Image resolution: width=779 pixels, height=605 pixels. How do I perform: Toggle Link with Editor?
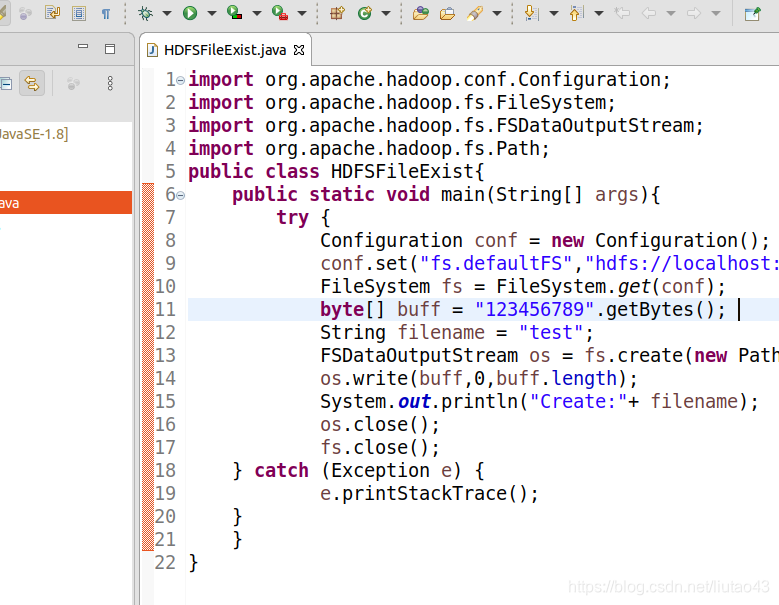click(x=32, y=83)
